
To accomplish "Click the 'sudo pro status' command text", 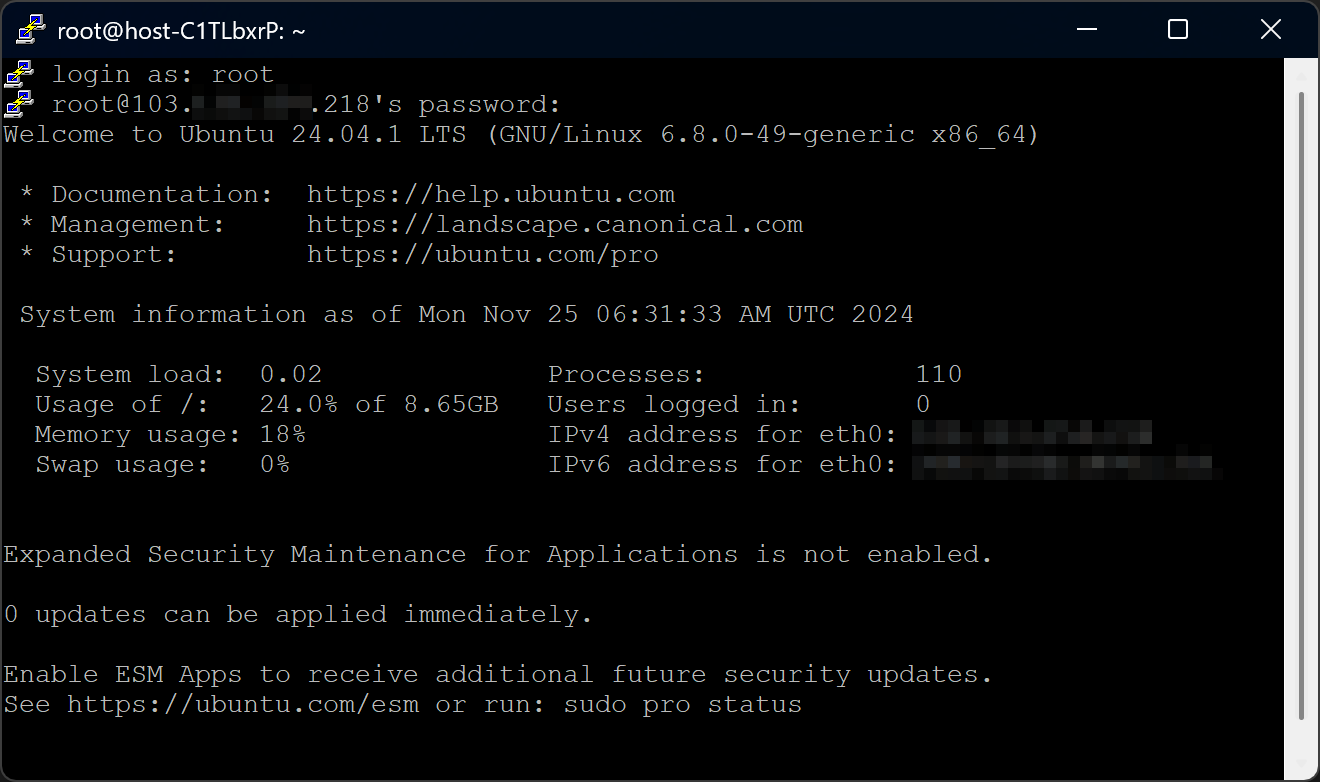I will (683, 704).
